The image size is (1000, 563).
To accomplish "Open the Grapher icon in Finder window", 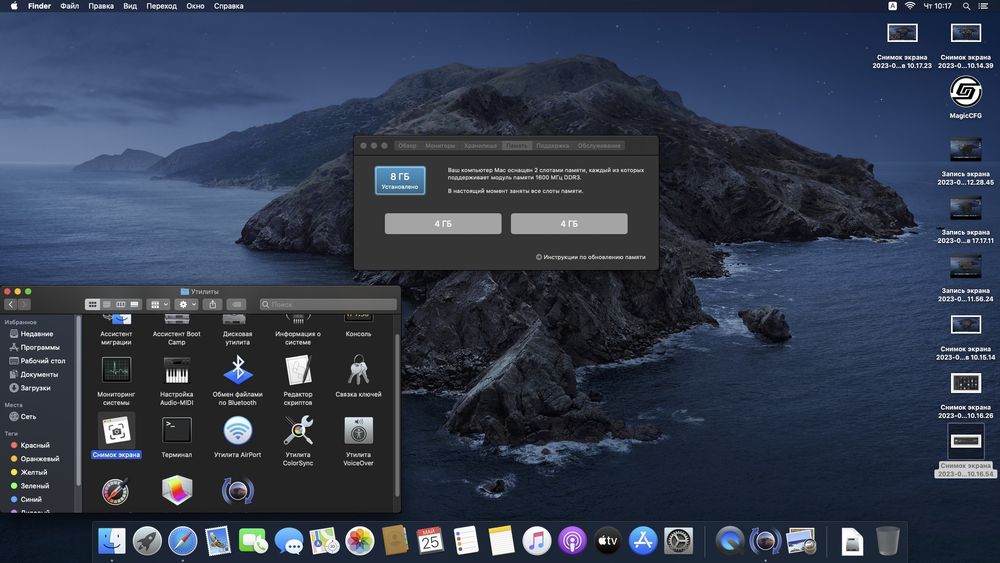I will [177, 491].
